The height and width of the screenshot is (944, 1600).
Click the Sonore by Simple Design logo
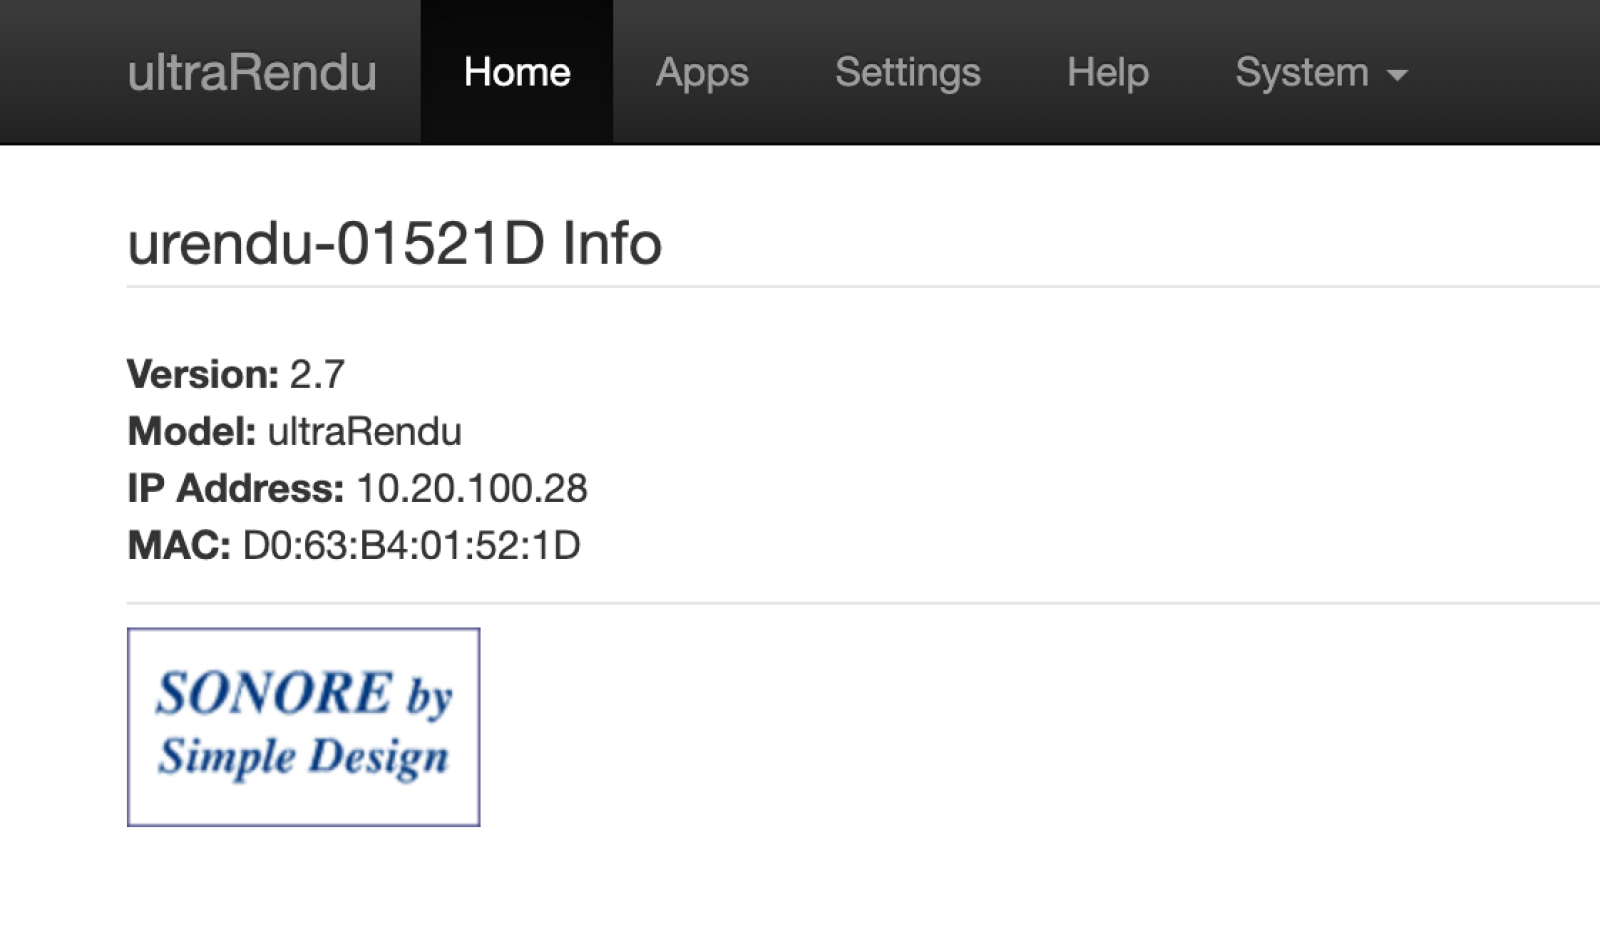303,727
